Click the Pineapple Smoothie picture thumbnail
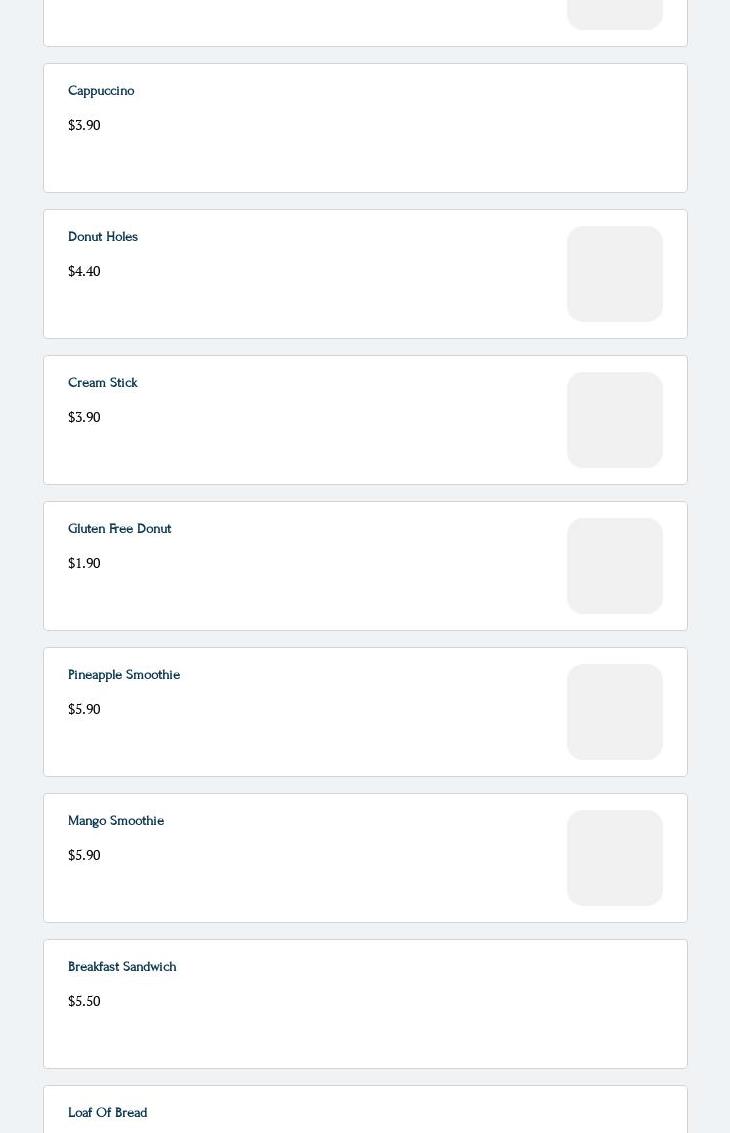The width and height of the screenshot is (730, 1133). point(615,712)
